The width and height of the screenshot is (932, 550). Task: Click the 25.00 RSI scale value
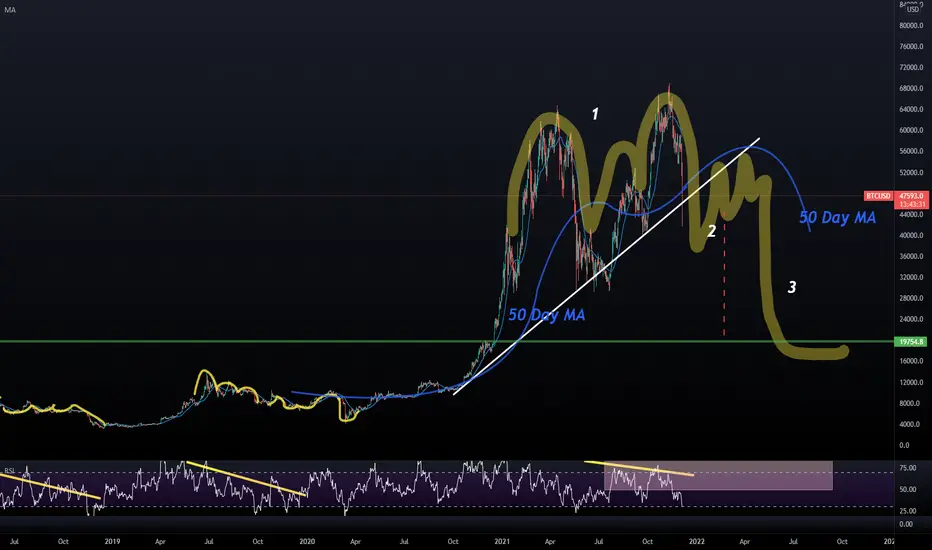point(907,511)
